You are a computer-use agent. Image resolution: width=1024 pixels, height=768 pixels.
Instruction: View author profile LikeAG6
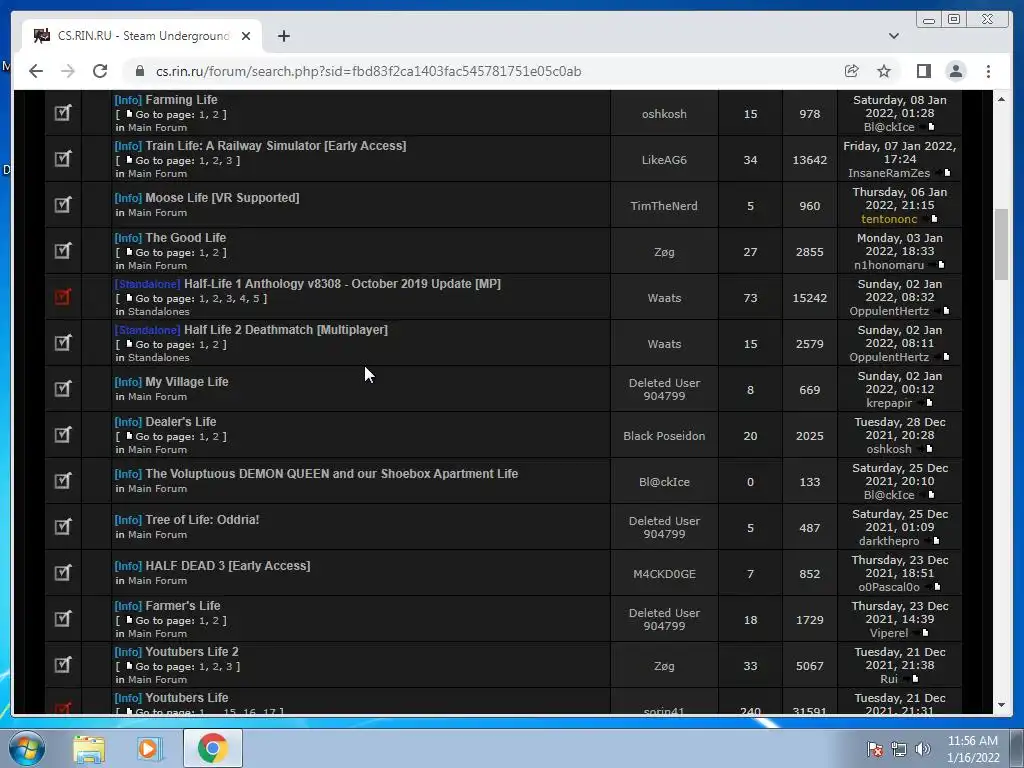(x=664, y=160)
